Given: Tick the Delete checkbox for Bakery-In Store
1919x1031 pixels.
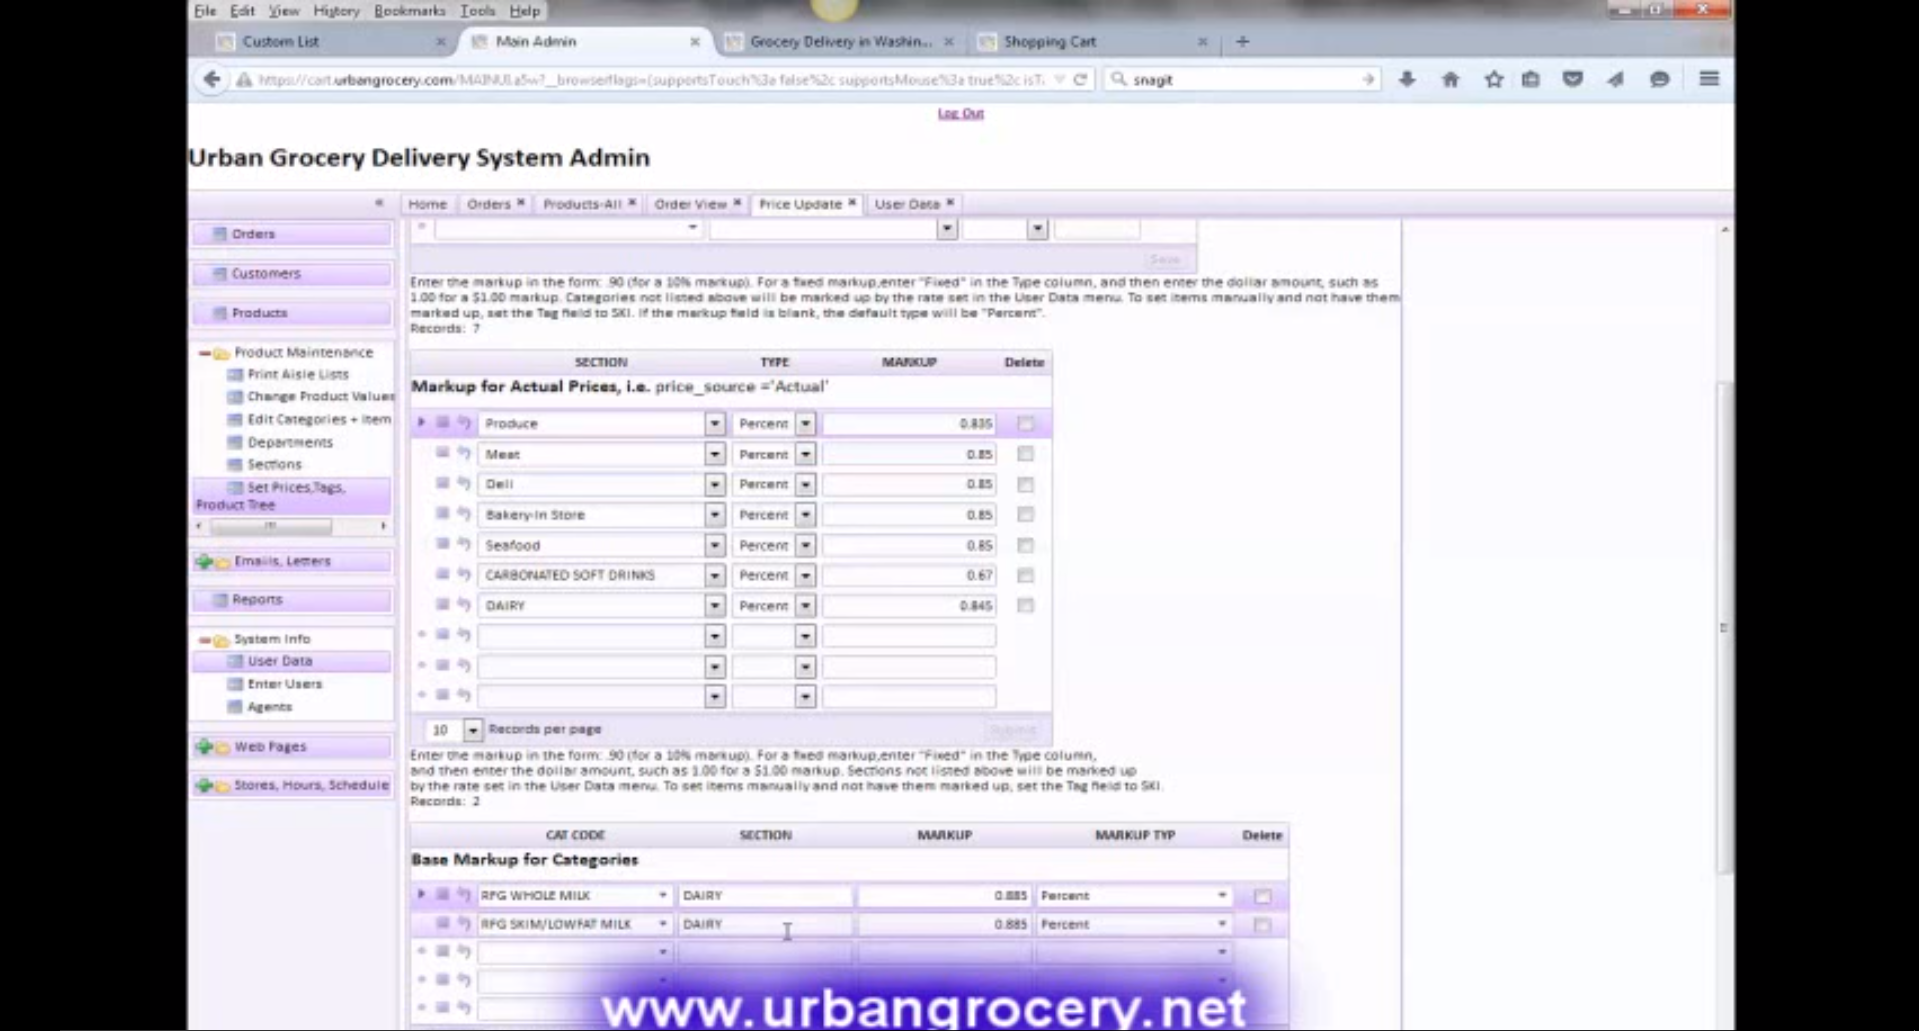Looking at the screenshot, I should [1025, 514].
